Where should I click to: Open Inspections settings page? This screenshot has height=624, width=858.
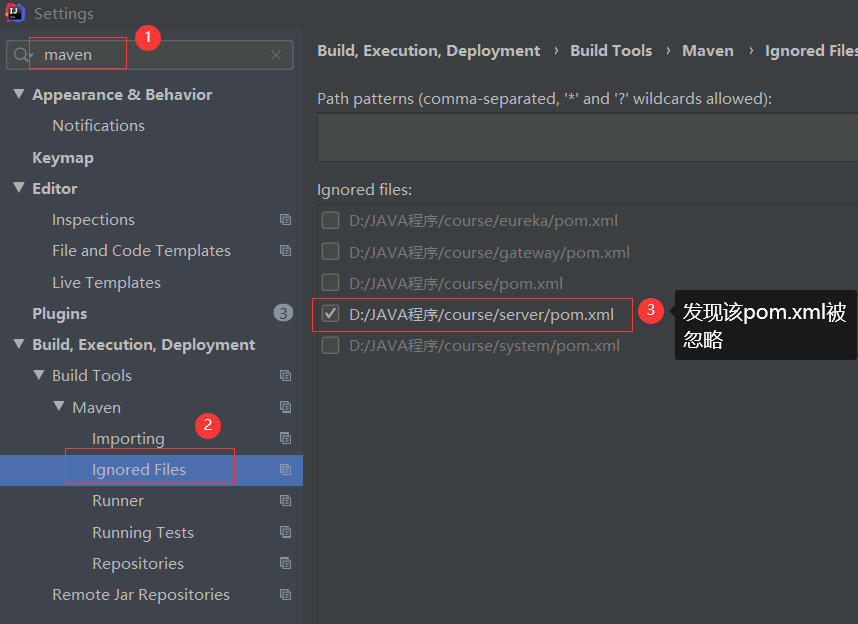(94, 220)
